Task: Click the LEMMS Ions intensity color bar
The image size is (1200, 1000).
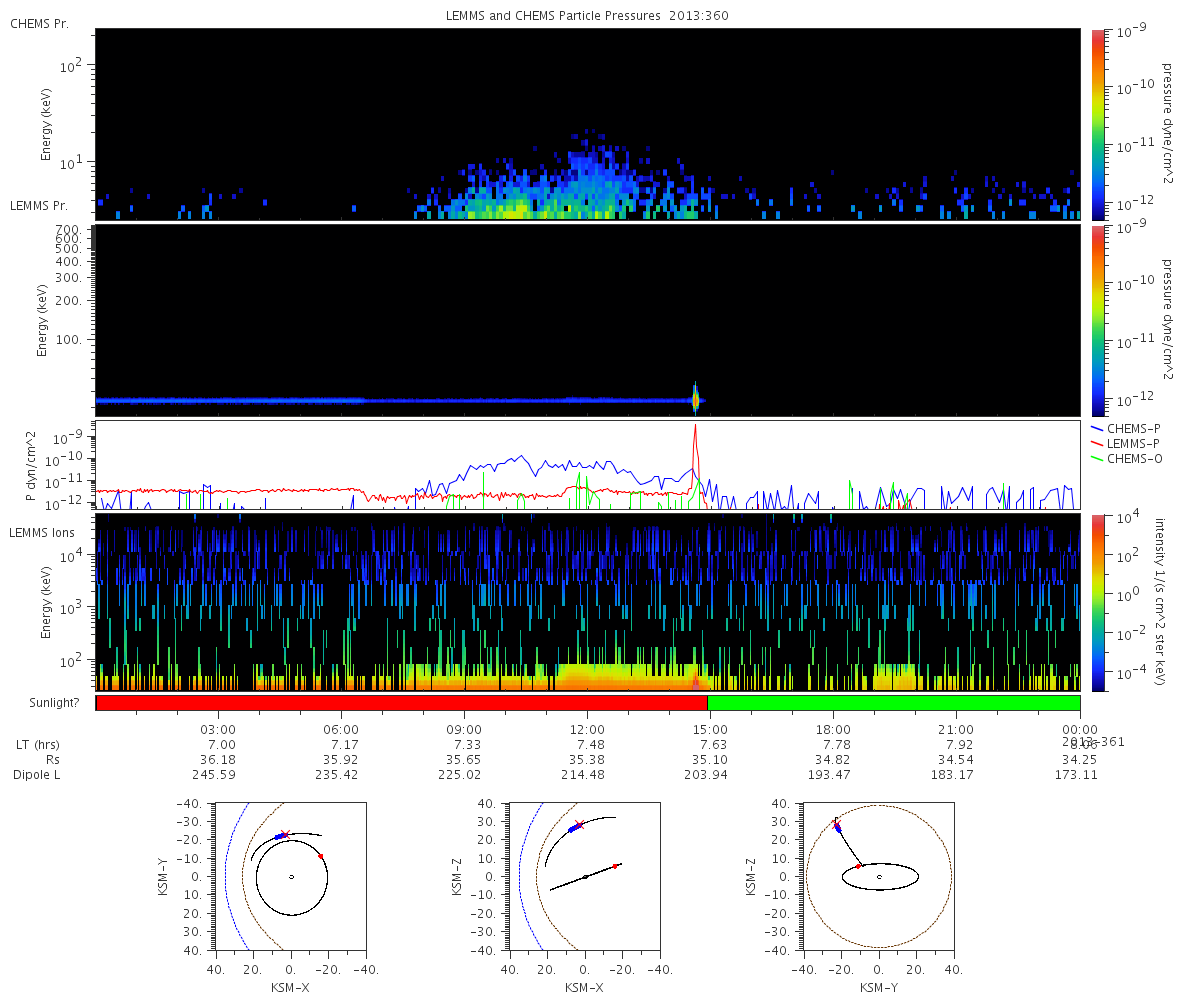Action: [x=1098, y=602]
